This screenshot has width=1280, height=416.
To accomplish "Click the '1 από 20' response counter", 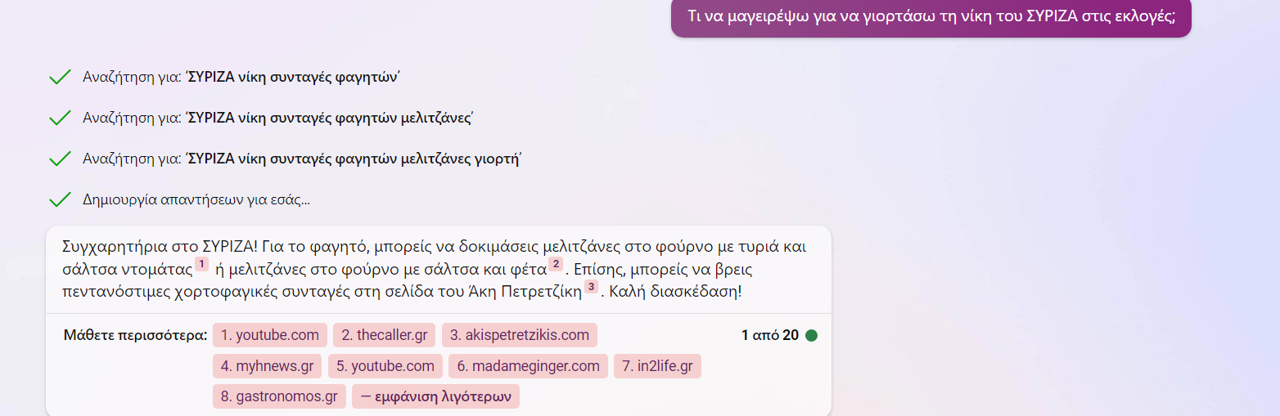I will coord(770,335).
